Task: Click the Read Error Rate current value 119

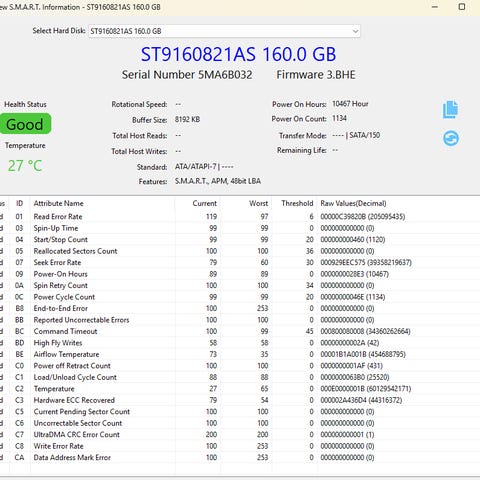Action: click(x=211, y=217)
